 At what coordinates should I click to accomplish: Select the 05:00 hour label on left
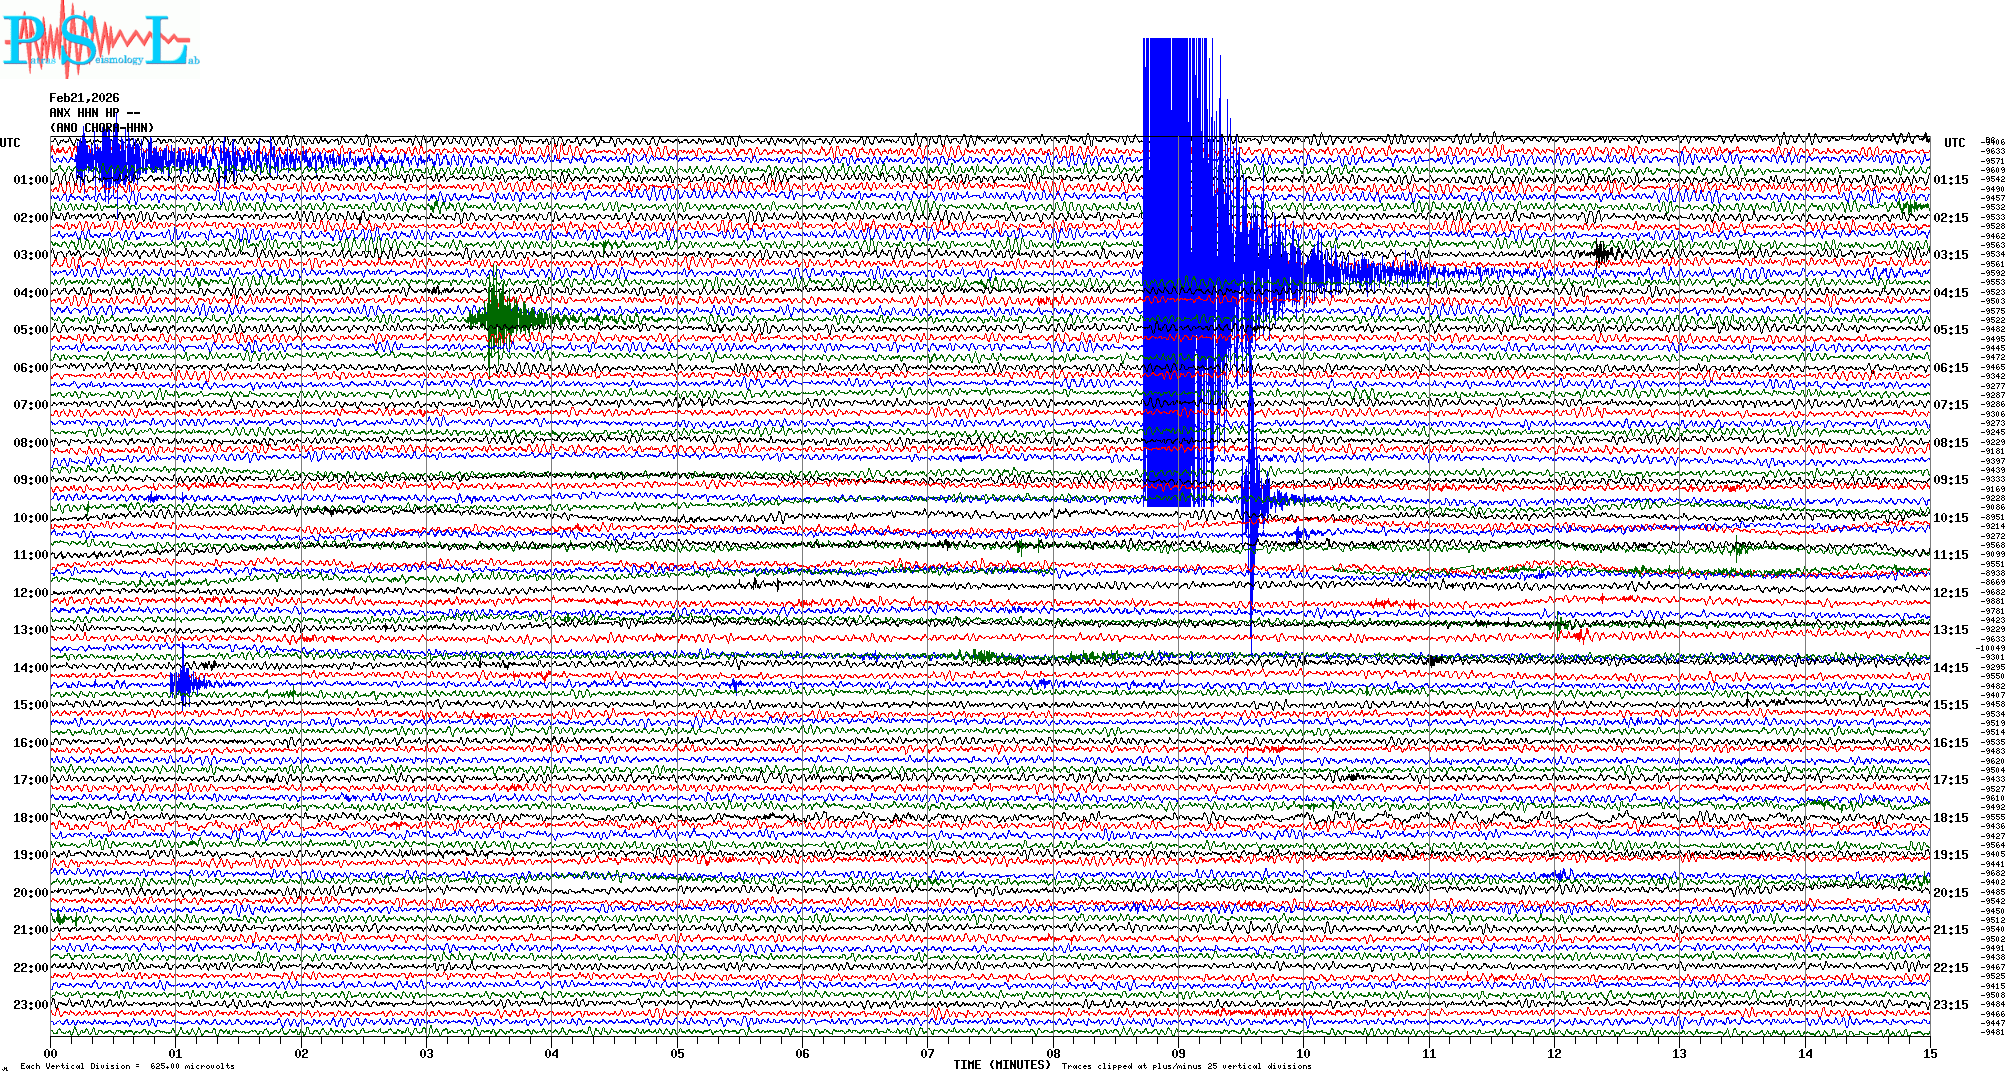(30, 330)
